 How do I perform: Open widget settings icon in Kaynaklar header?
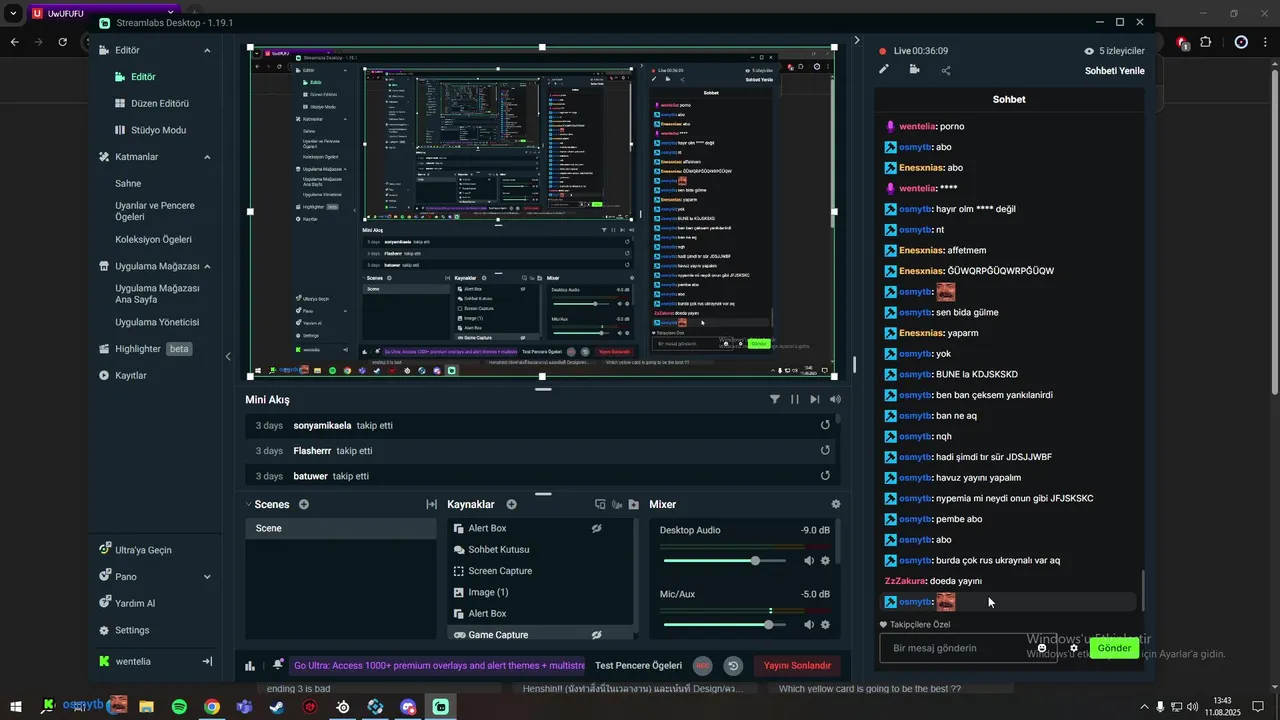[600, 504]
